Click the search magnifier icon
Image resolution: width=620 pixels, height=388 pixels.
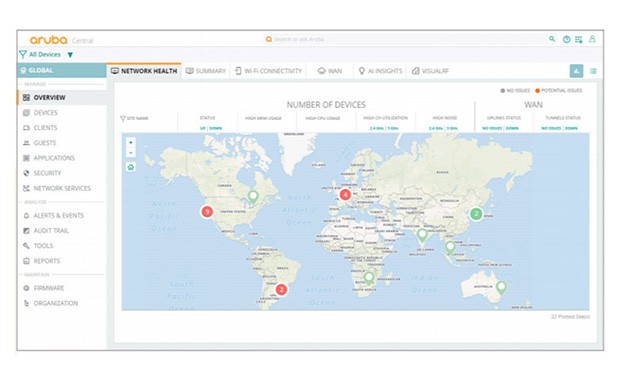point(552,39)
